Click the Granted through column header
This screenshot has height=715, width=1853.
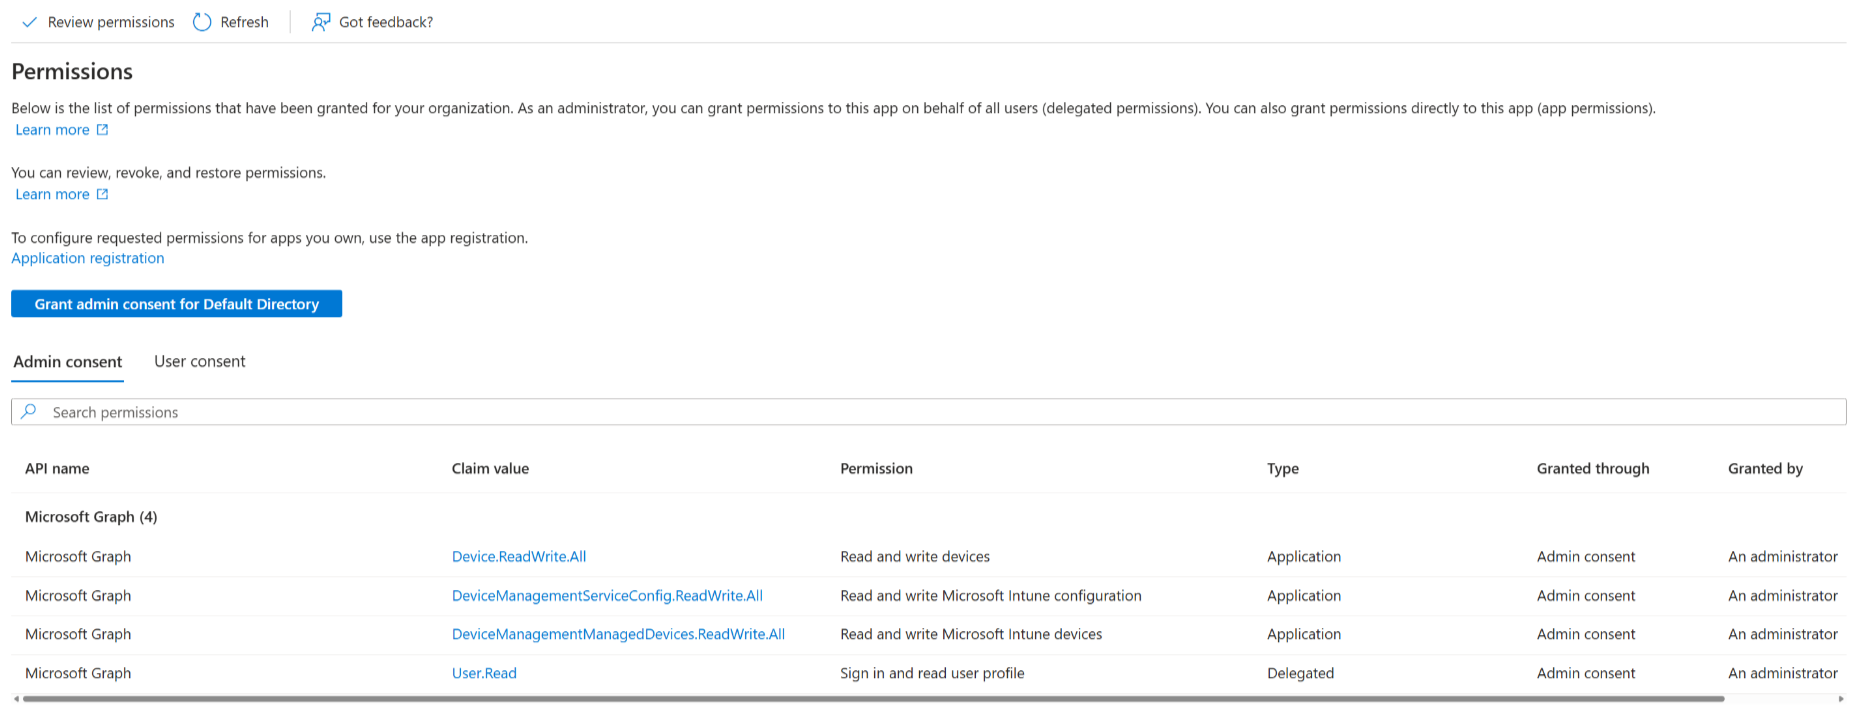1593,468
